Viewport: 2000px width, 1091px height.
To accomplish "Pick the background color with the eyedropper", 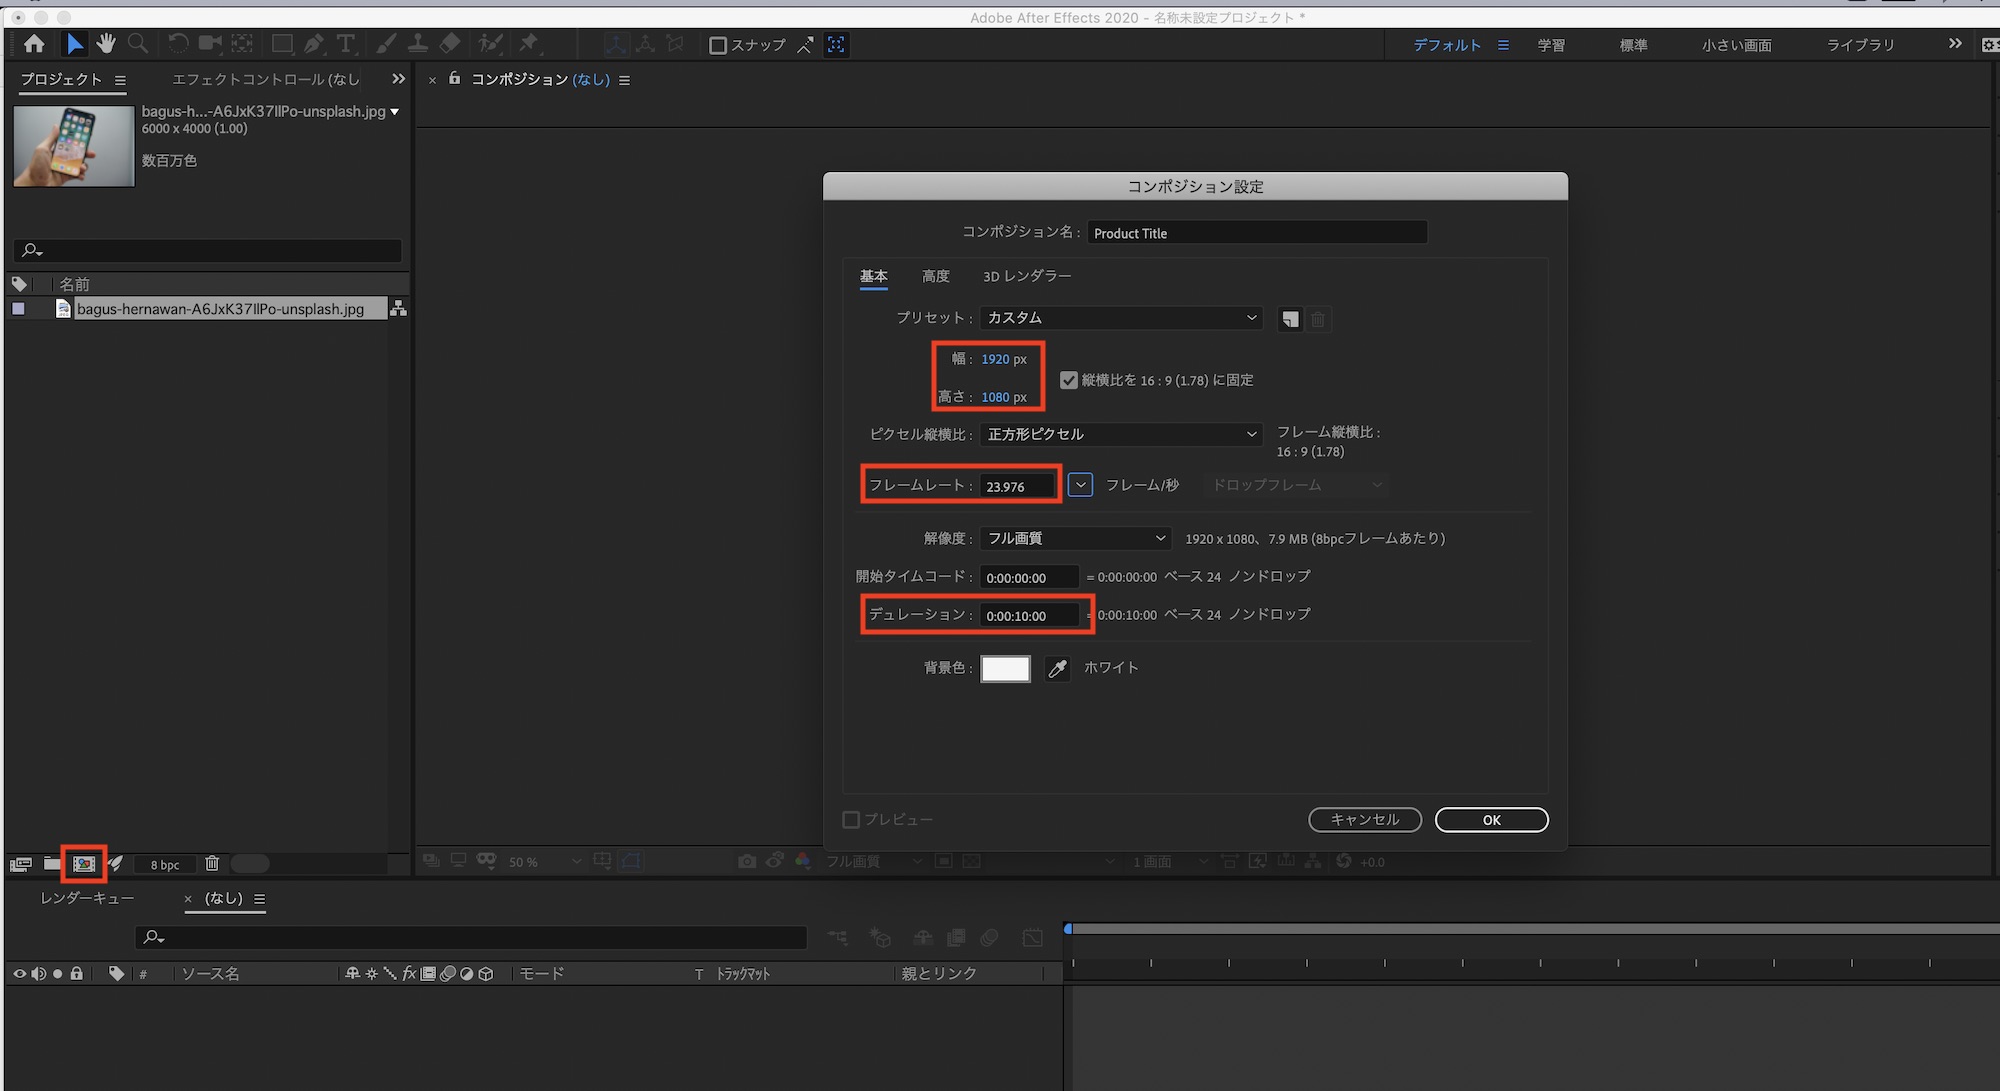I will 1057,668.
